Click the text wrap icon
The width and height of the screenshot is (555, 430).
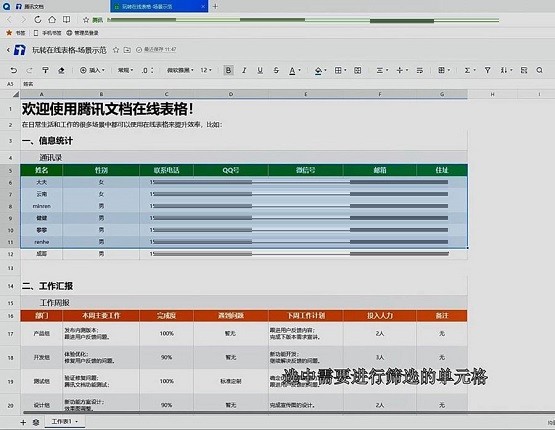point(420,70)
